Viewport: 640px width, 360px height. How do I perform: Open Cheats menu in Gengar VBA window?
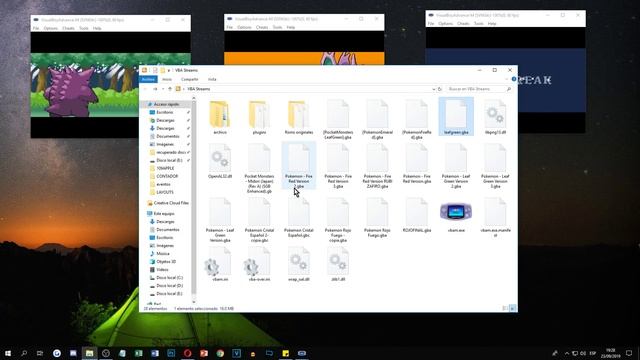(x=68, y=28)
